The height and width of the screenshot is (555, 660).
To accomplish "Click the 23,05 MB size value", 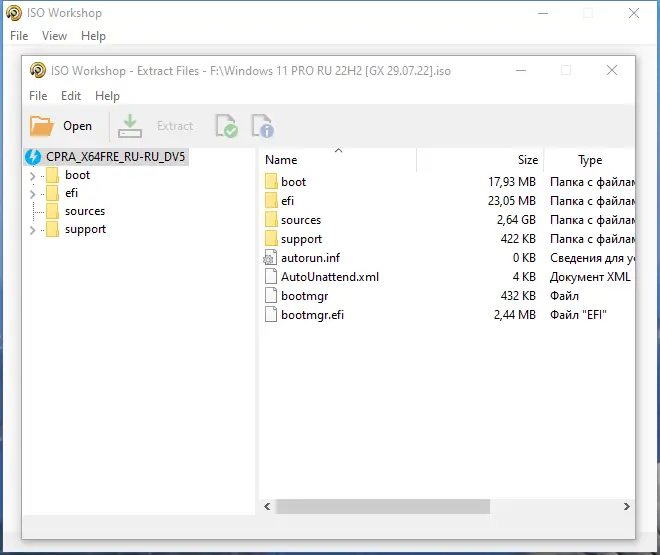I will pyautogui.click(x=512, y=201).
